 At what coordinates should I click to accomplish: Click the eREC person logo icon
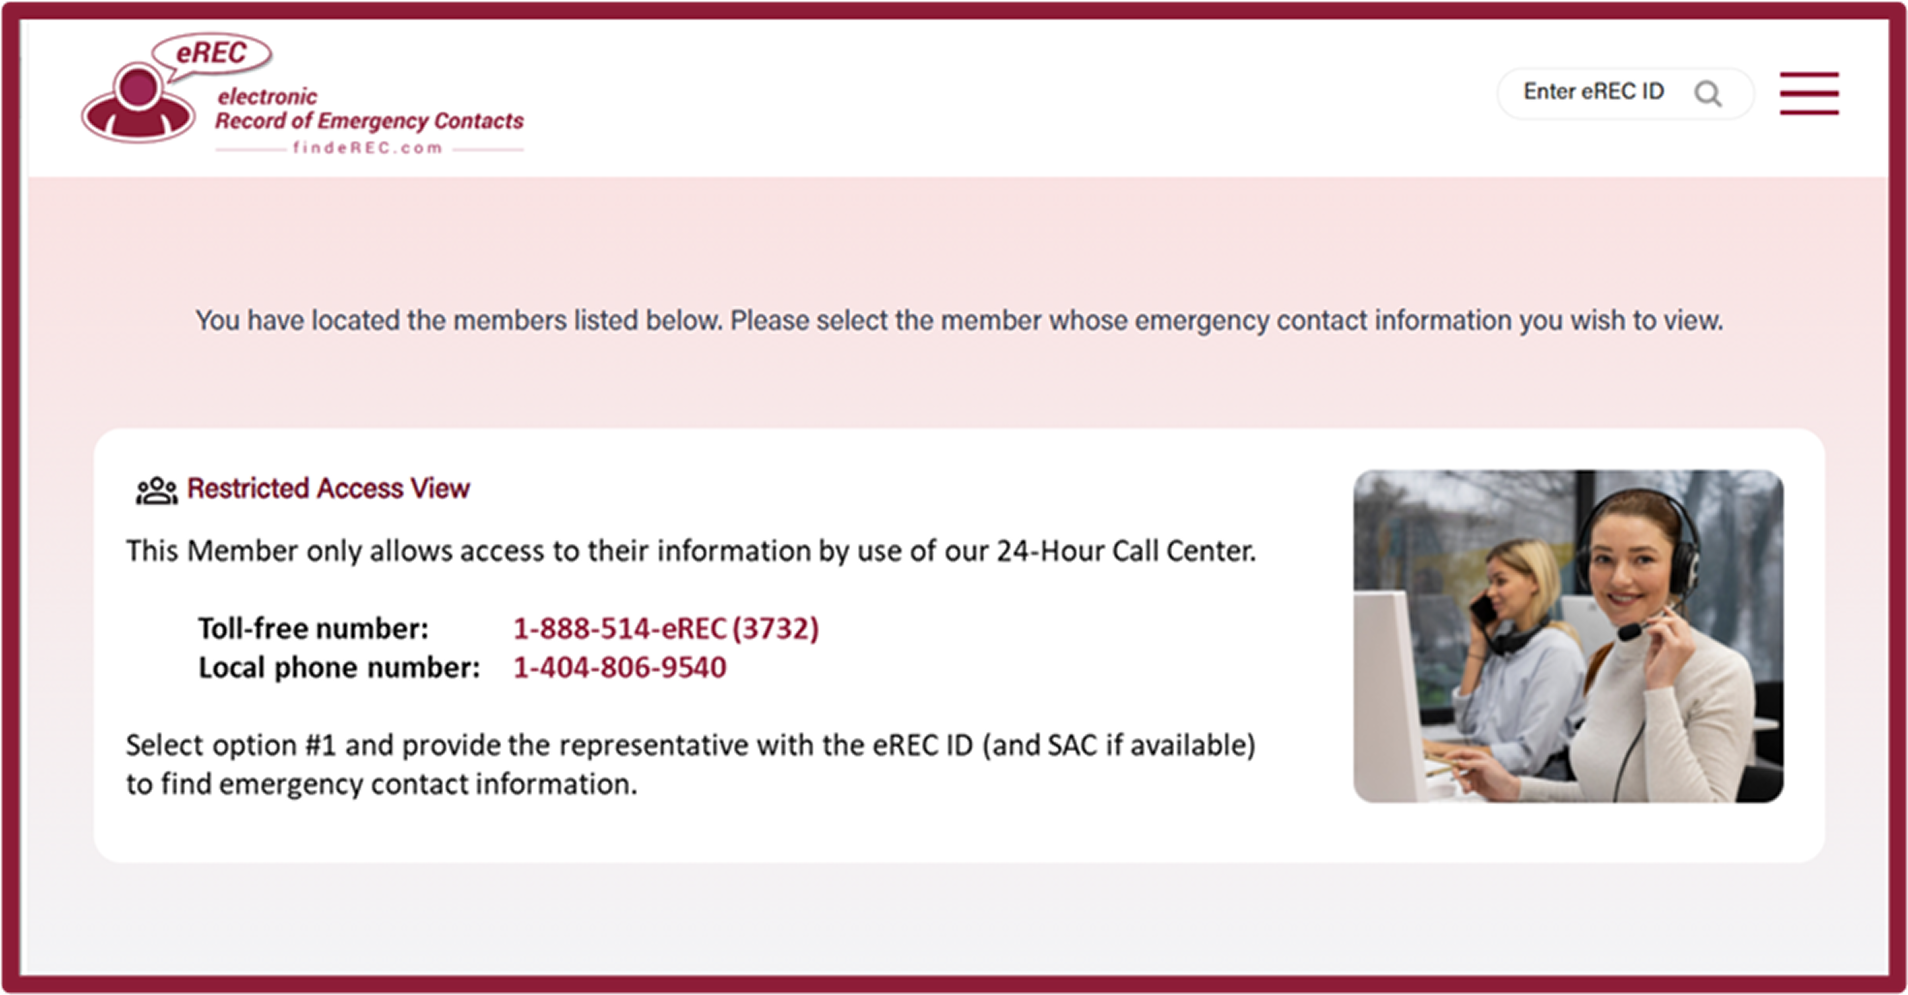click(x=137, y=104)
